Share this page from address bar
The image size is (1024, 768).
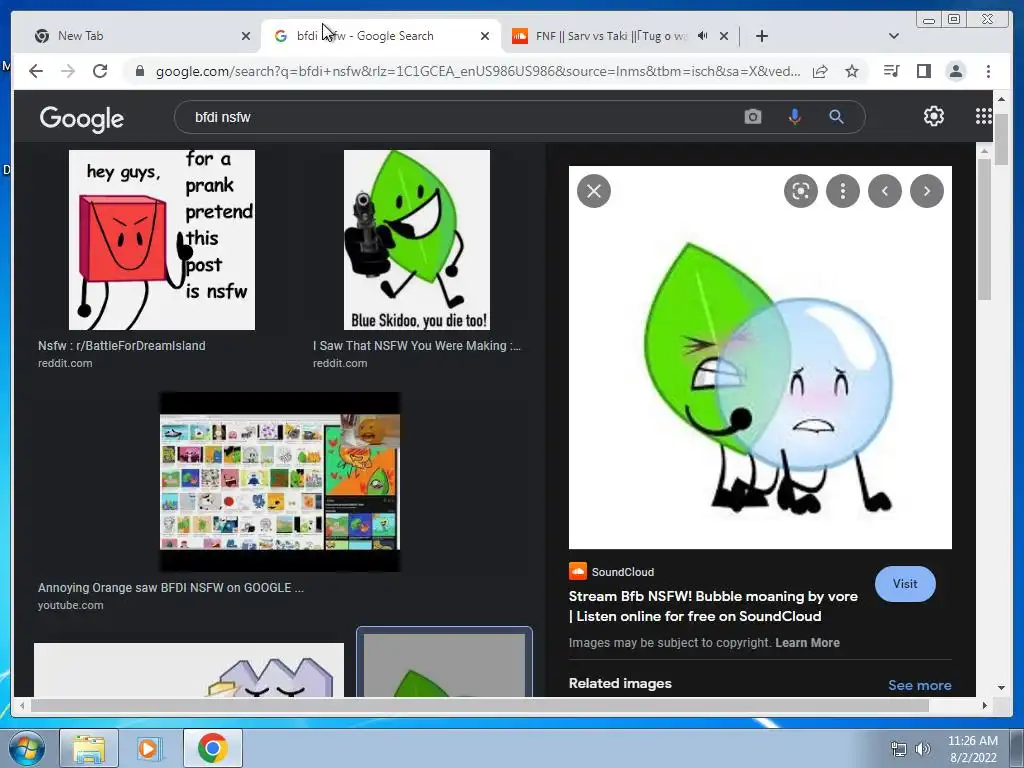pos(820,71)
